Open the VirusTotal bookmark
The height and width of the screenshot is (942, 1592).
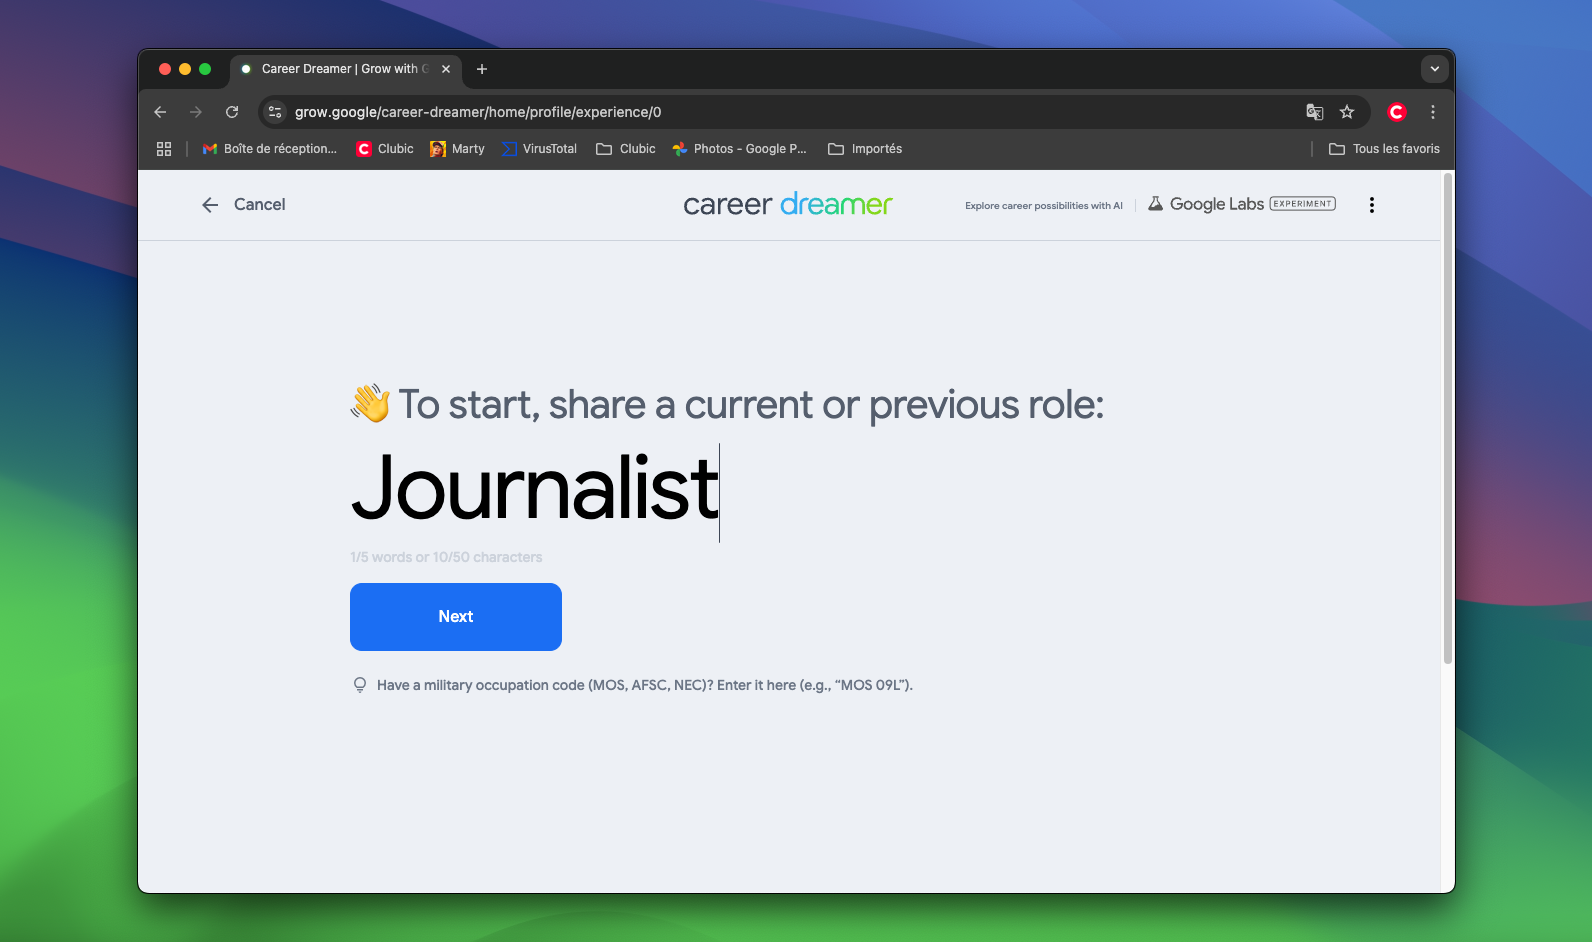(539, 149)
